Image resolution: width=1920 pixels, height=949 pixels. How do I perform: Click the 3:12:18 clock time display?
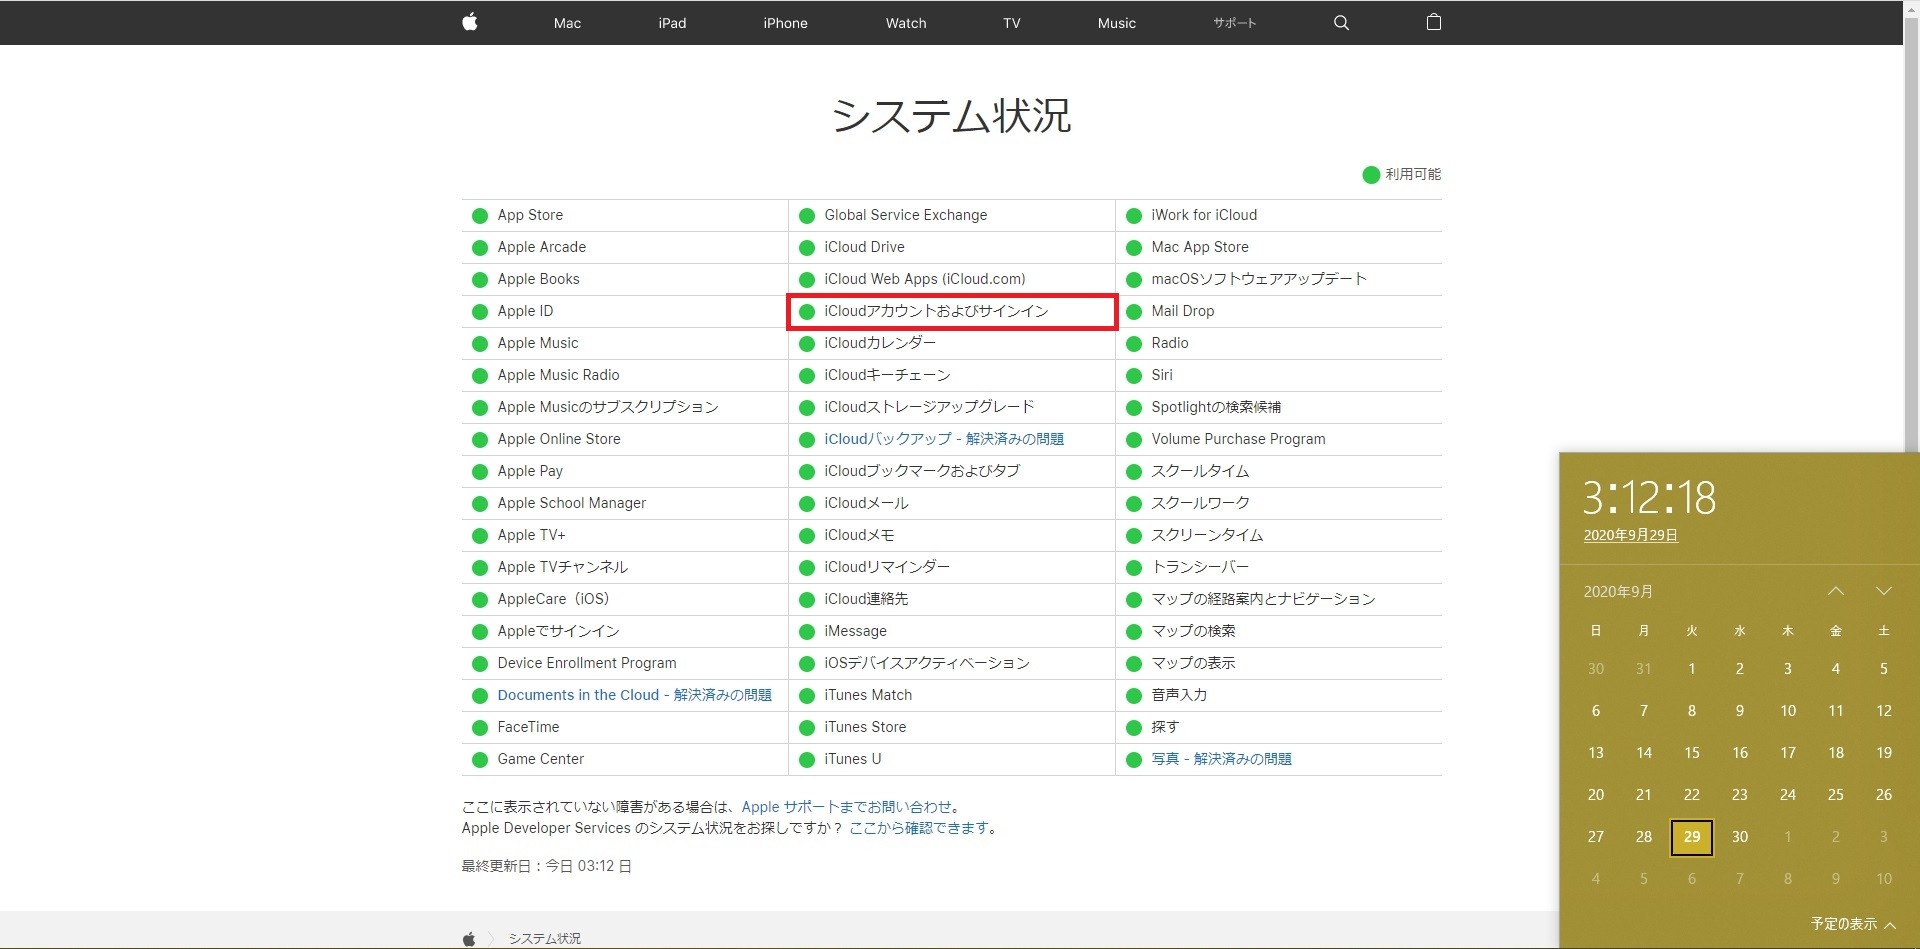tap(1649, 497)
